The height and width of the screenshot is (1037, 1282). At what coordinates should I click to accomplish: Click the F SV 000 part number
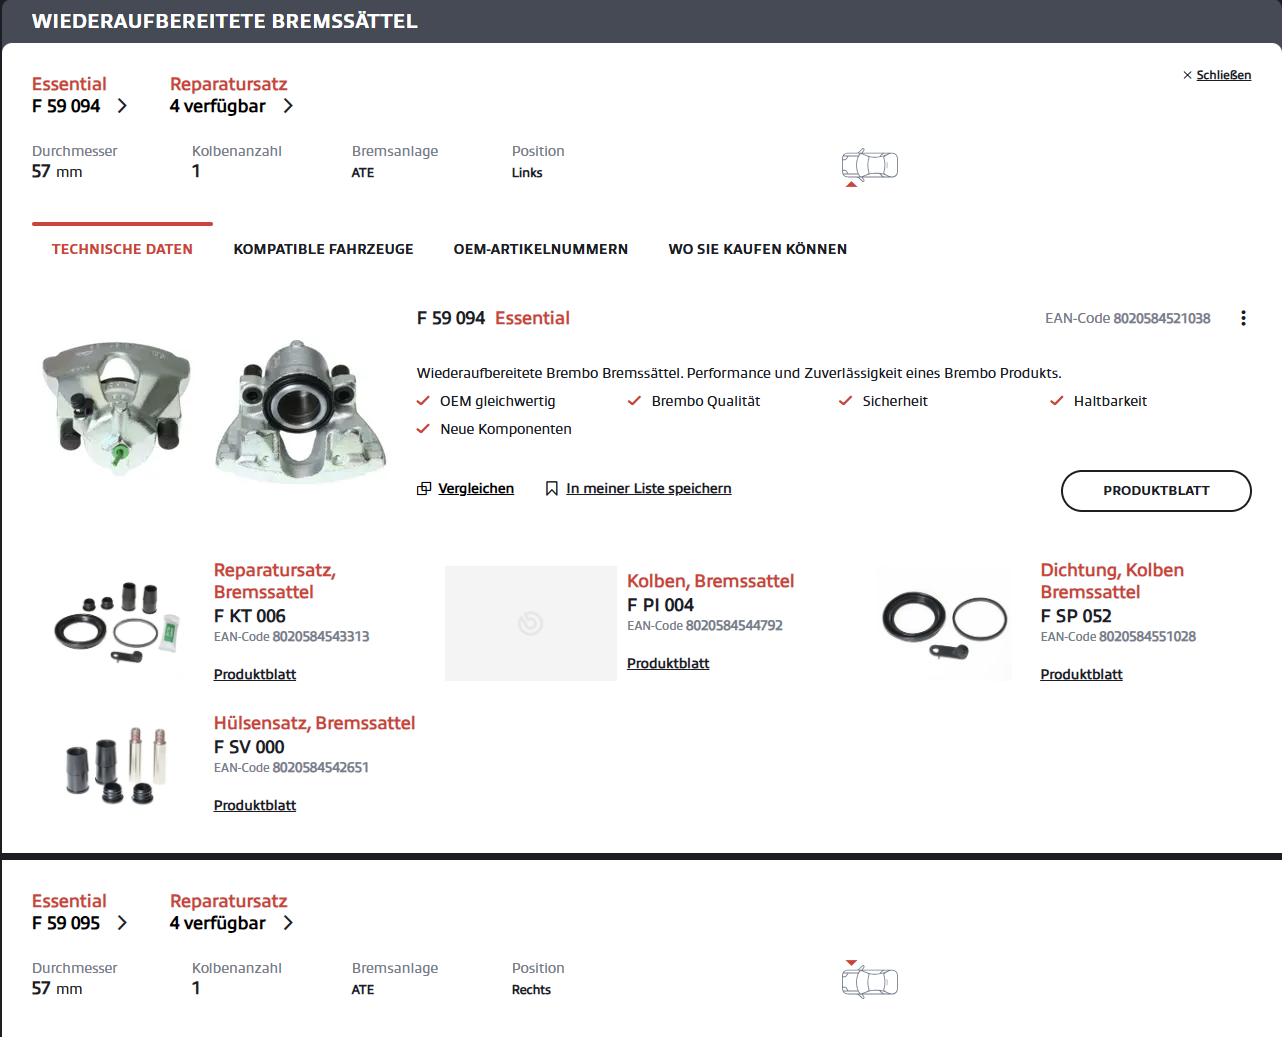[249, 747]
